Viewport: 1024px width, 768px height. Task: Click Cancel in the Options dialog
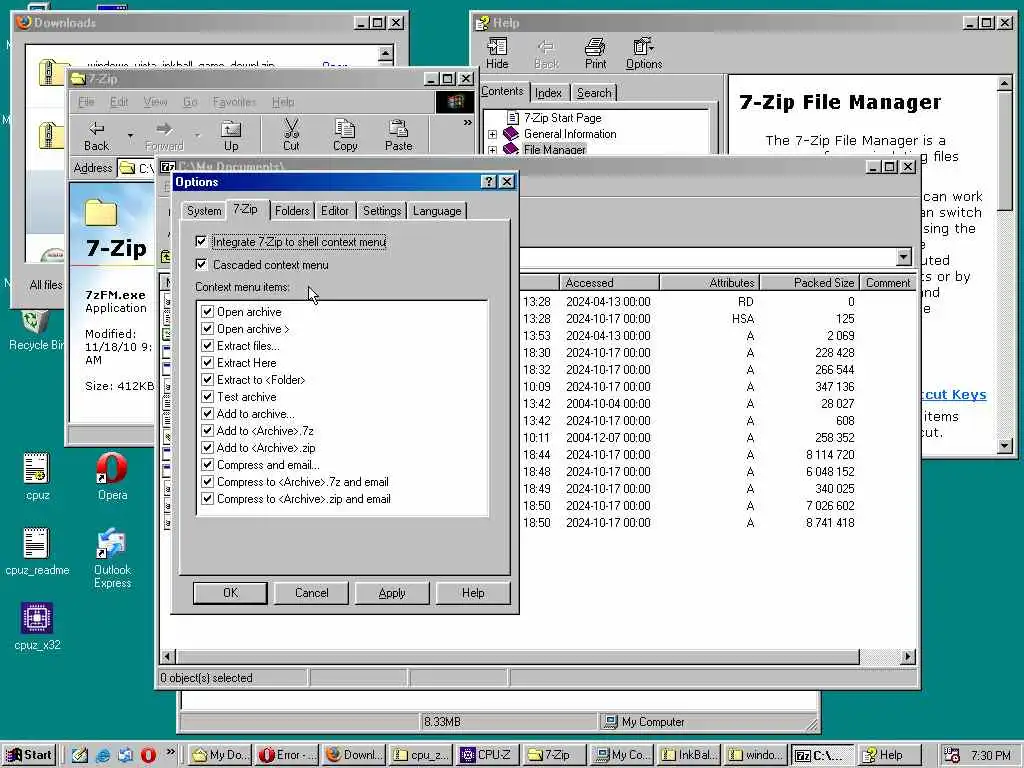tap(312, 593)
